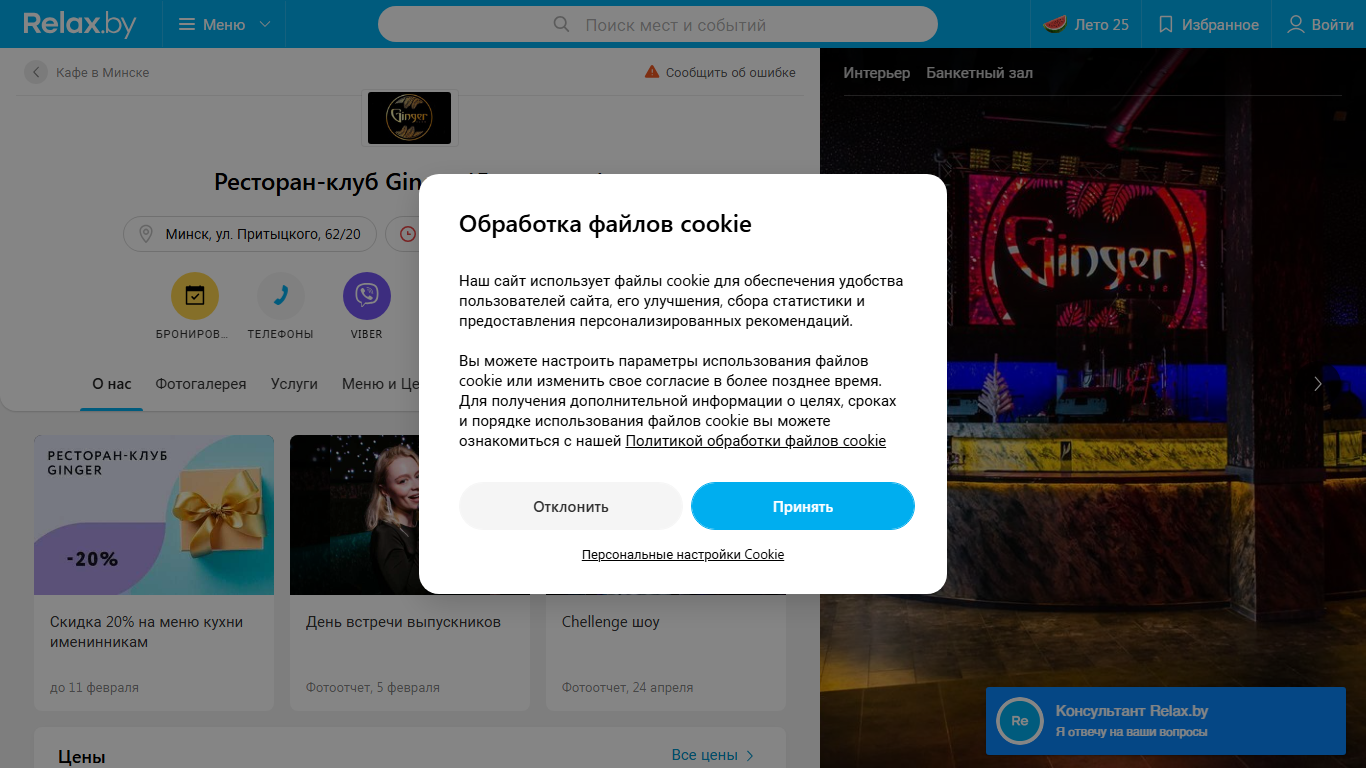Open the Меню hamburger dropdown
Screen dimensions: 1366x768
(x=224, y=24)
